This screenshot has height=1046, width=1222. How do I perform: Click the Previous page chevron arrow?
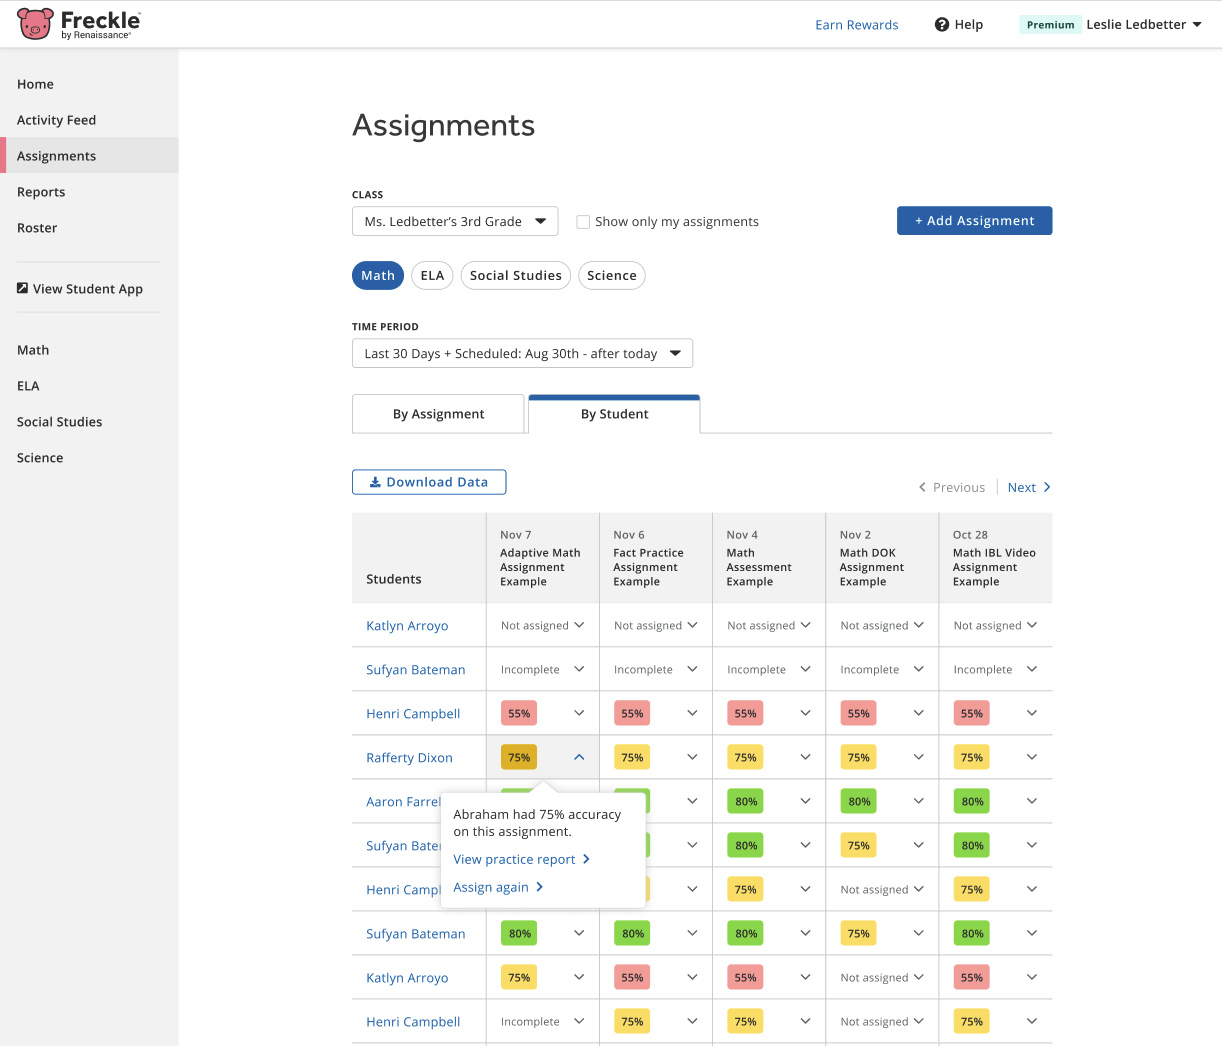coord(921,487)
